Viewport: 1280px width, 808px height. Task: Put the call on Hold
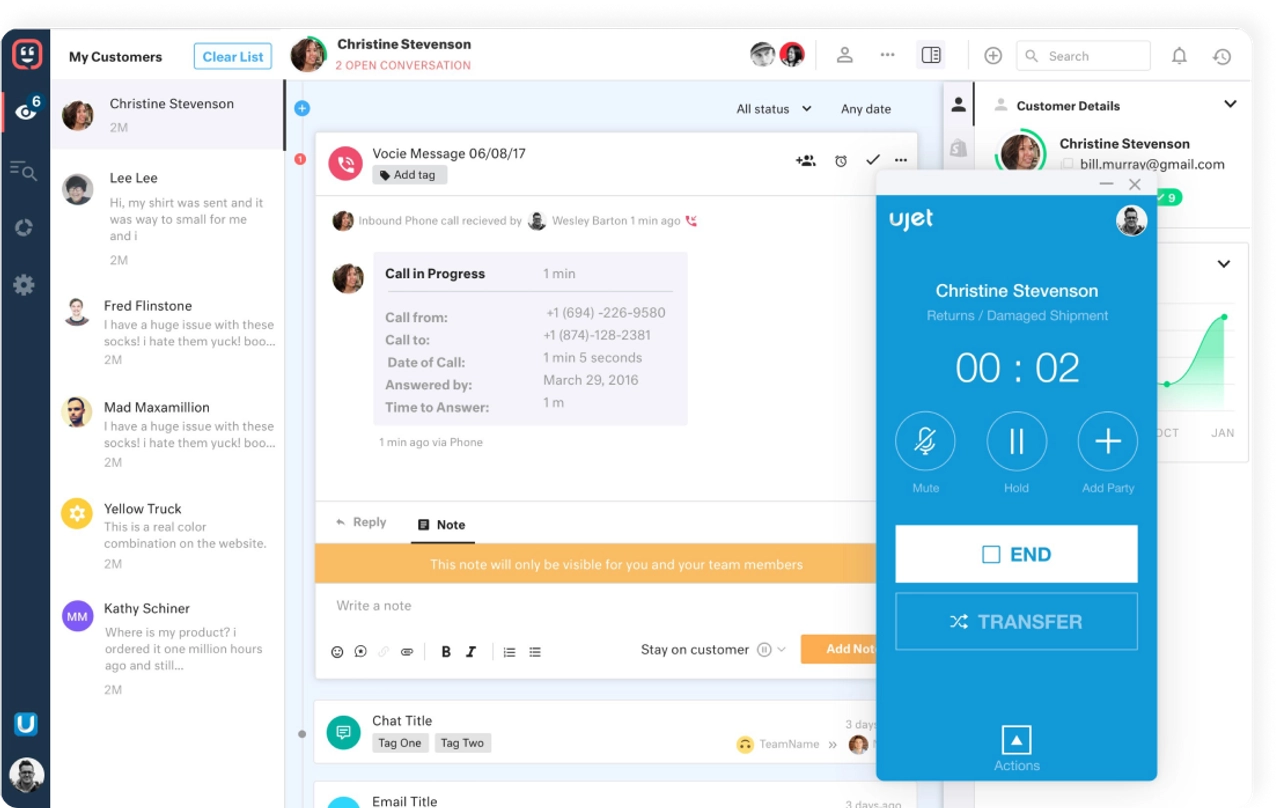click(1016, 441)
